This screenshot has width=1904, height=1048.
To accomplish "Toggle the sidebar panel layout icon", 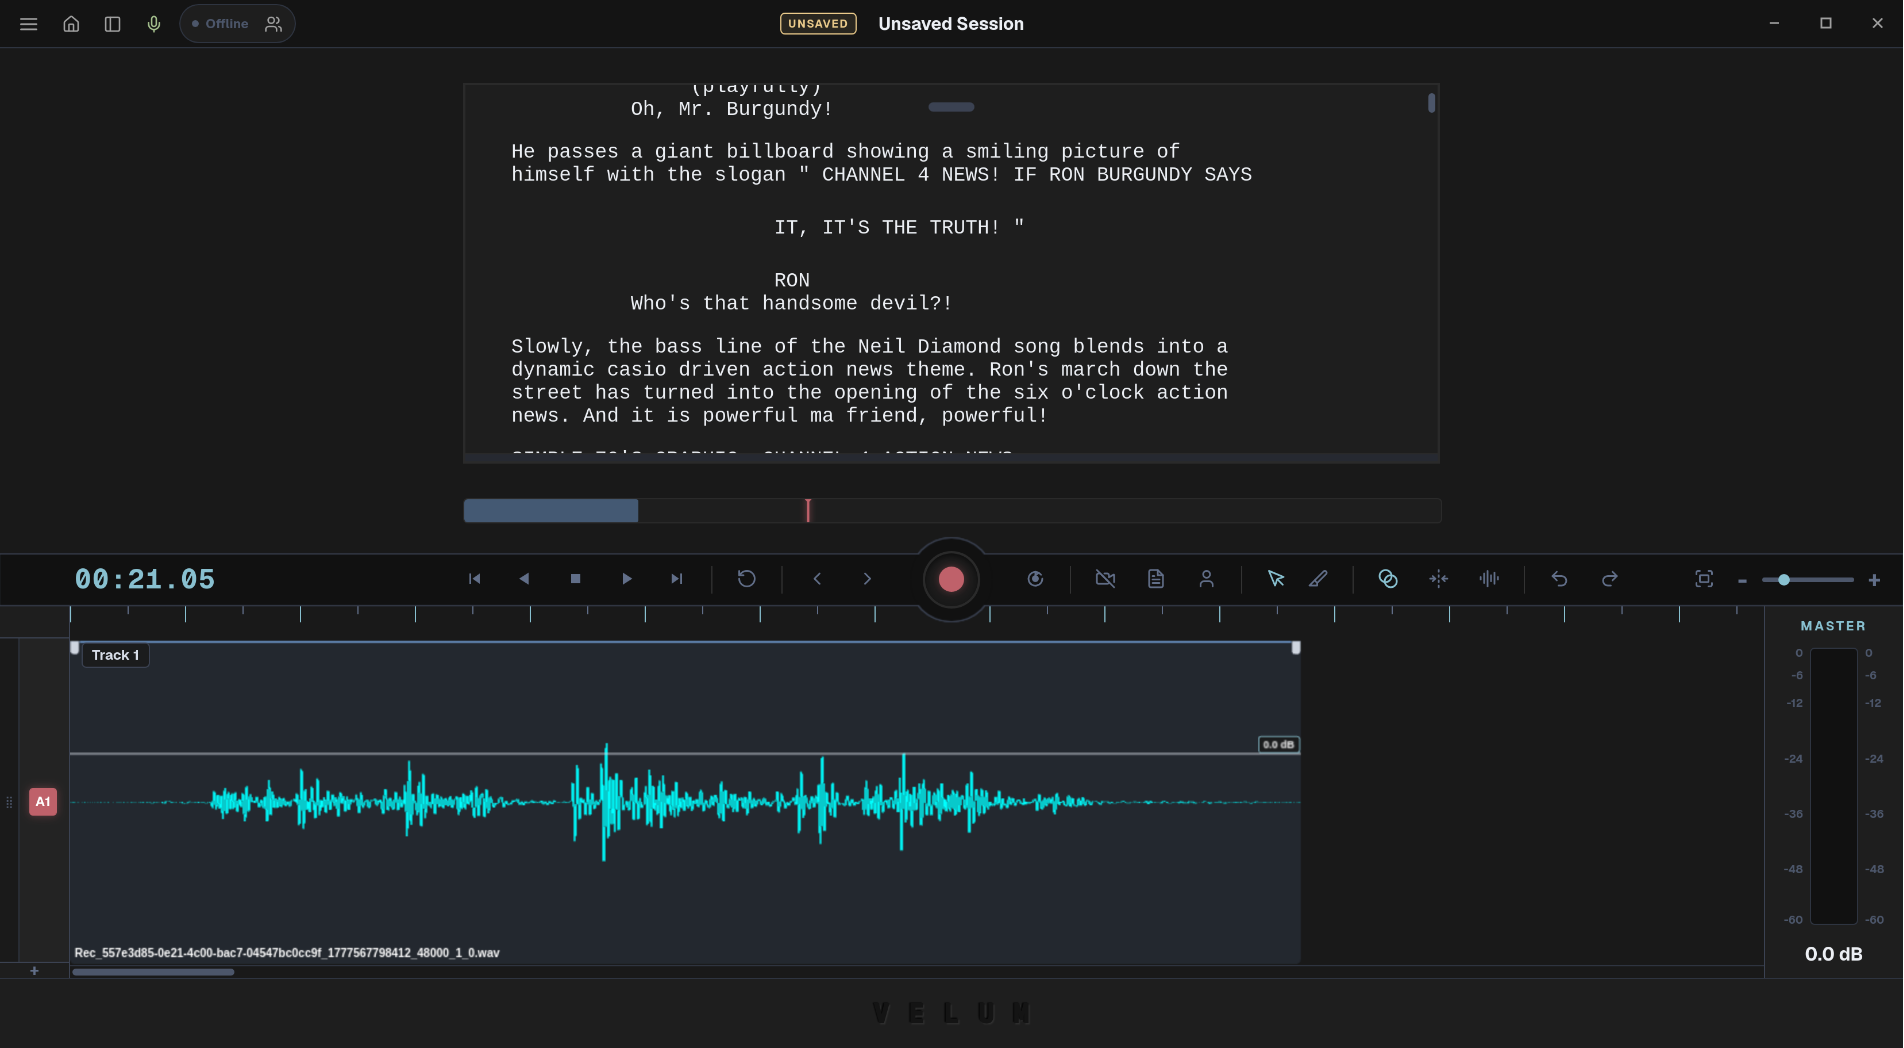I will point(112,24).
